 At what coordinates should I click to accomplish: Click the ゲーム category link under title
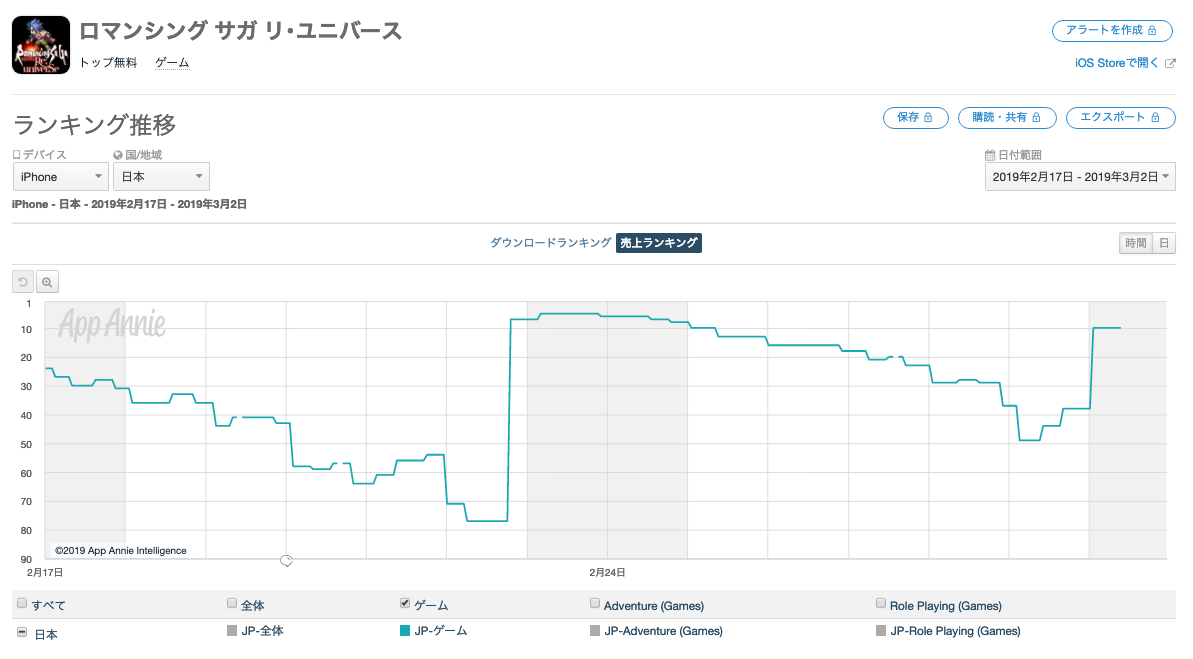tap(172, 63)
